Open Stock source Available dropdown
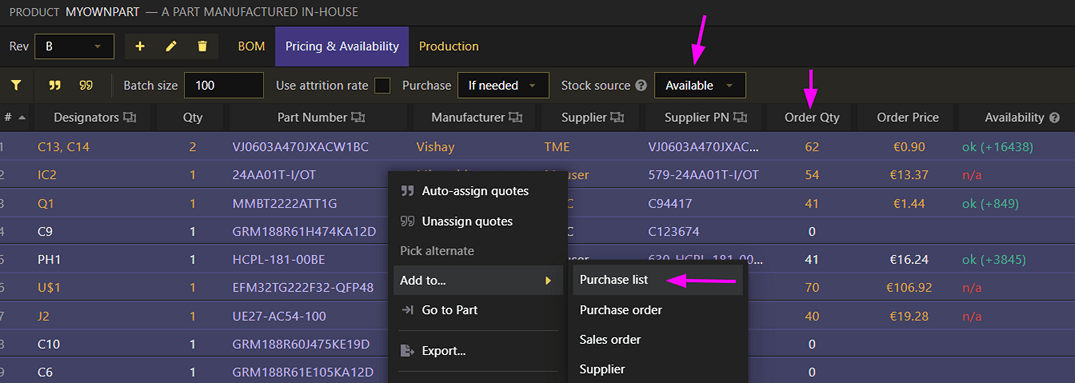The width and height of the screenshot is (1075, 383). (x=700, y=86)
